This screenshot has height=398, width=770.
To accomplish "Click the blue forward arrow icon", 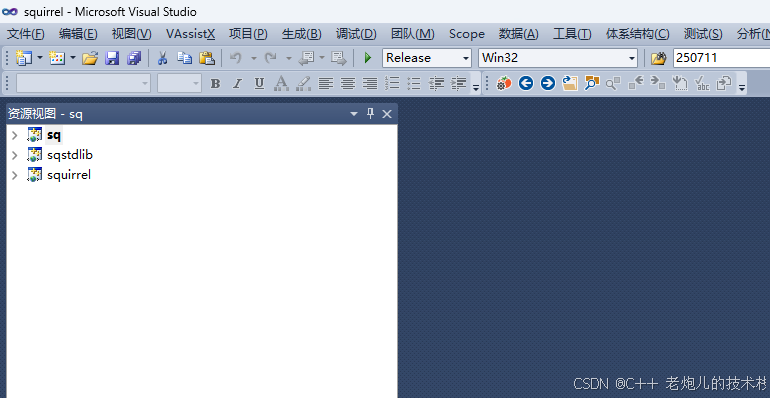I will (x=548, y=83).
